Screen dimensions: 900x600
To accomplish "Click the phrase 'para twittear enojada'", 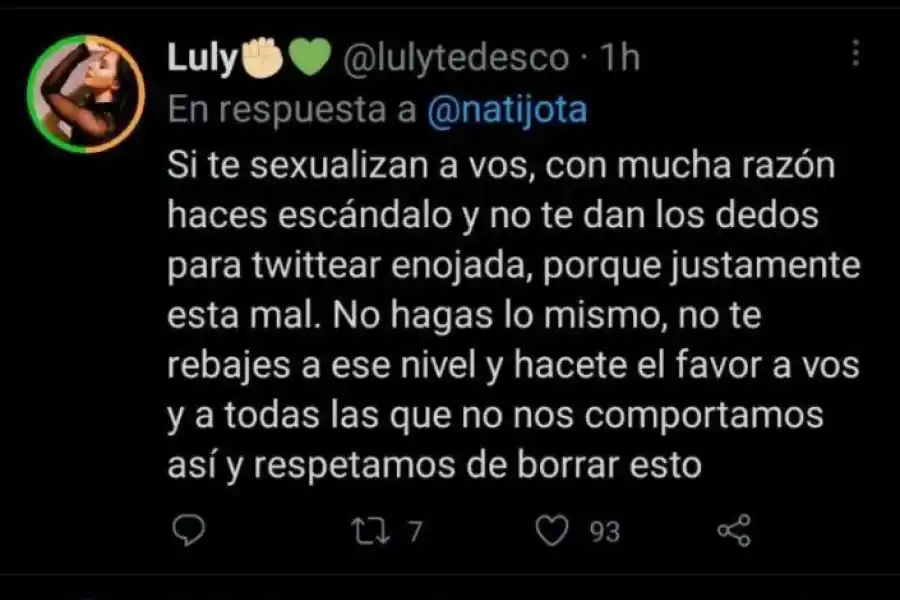I will coord(347,266).
